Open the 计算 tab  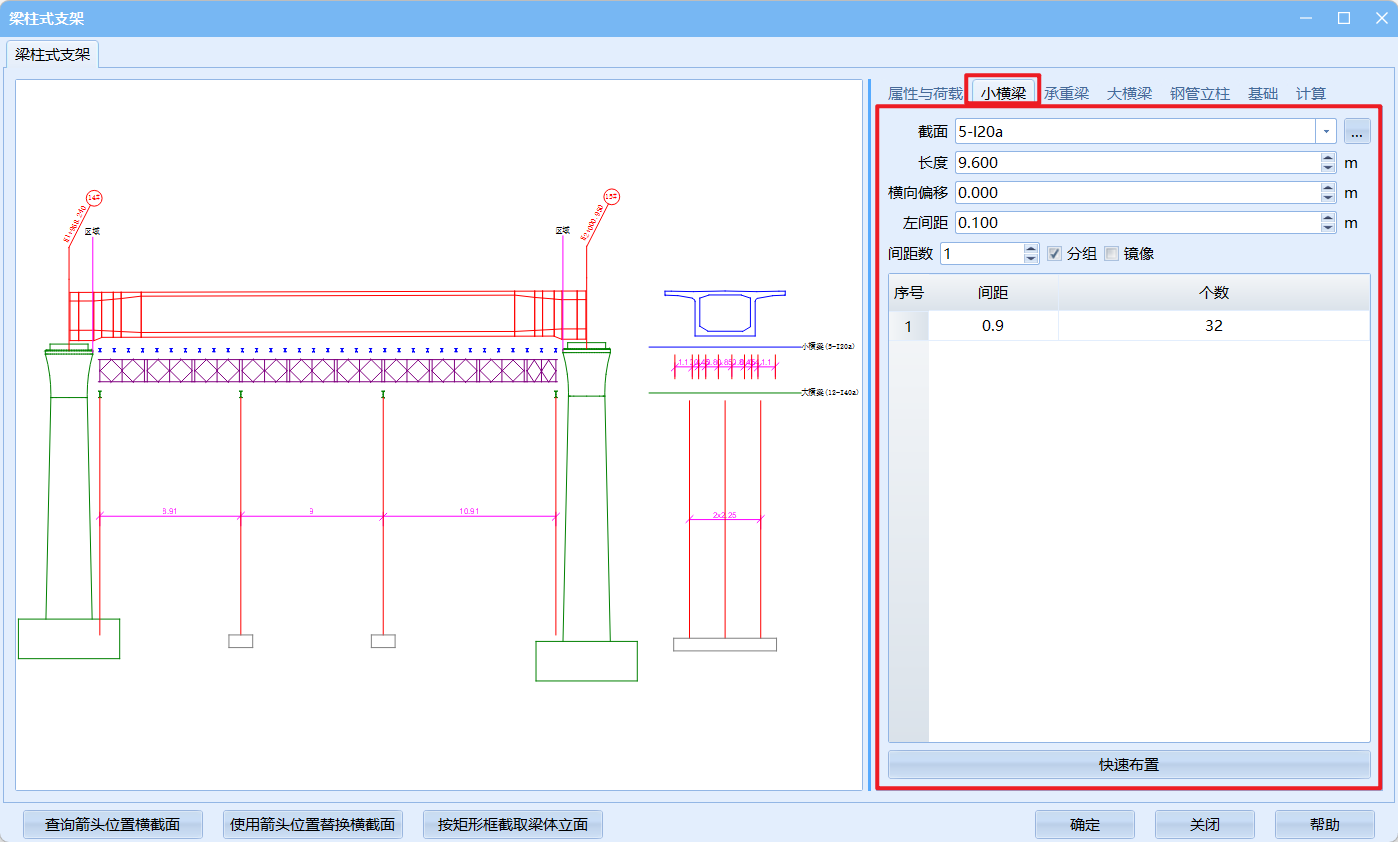click(1310, 94)
